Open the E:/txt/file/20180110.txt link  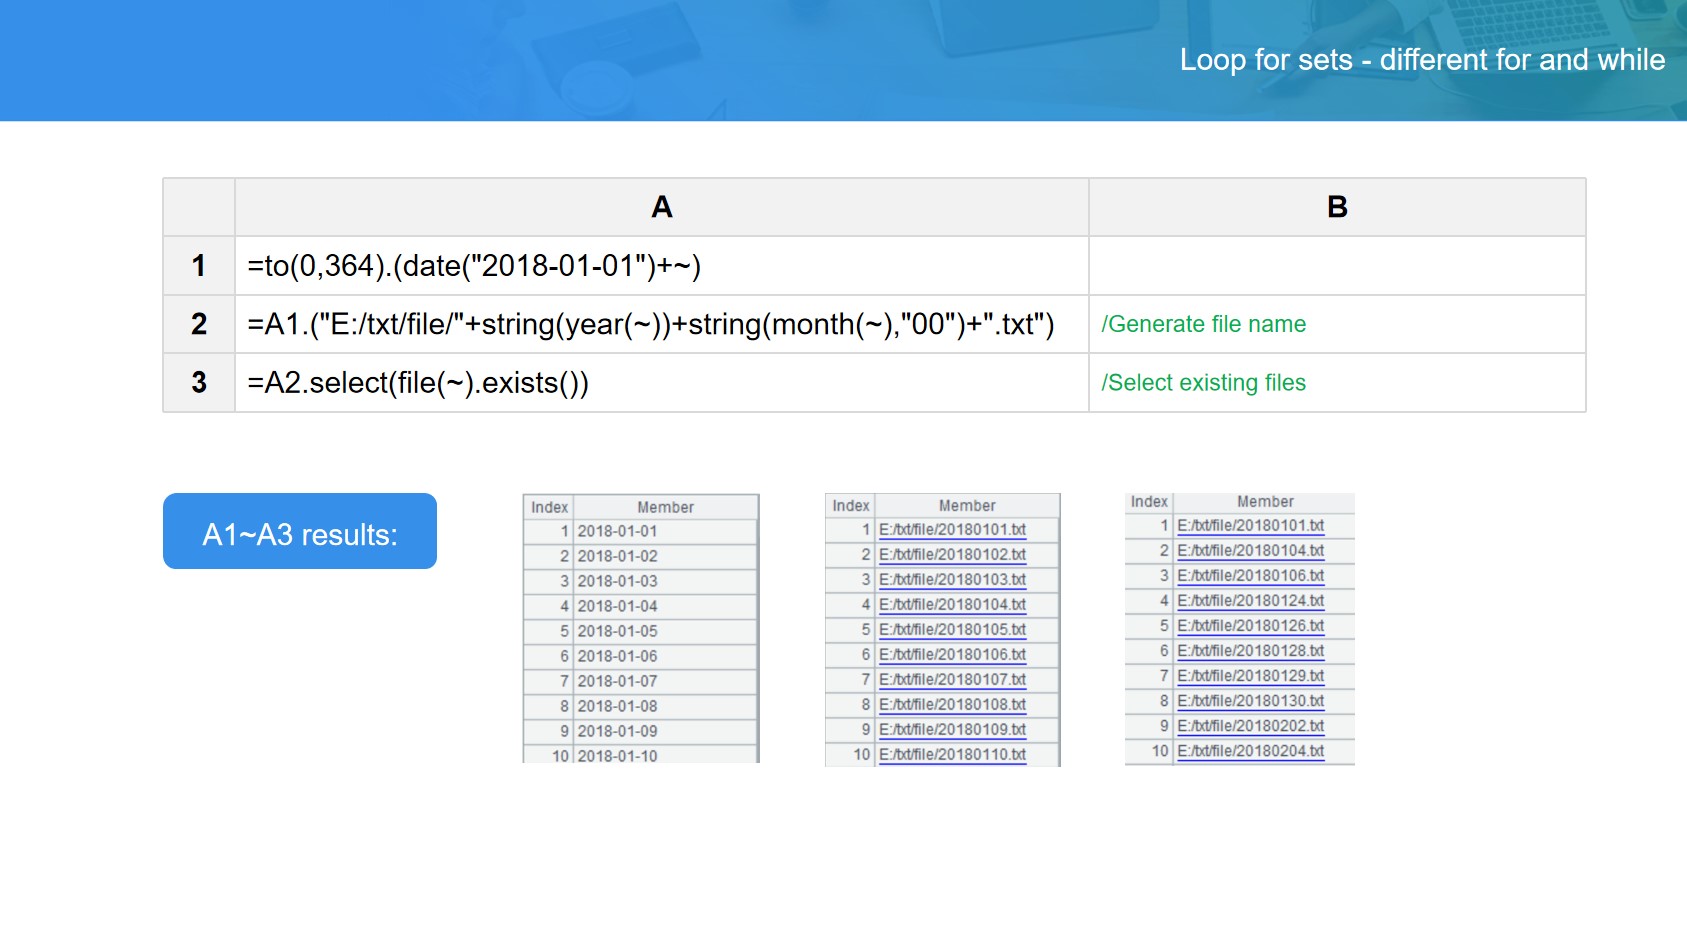coord(952,755)
